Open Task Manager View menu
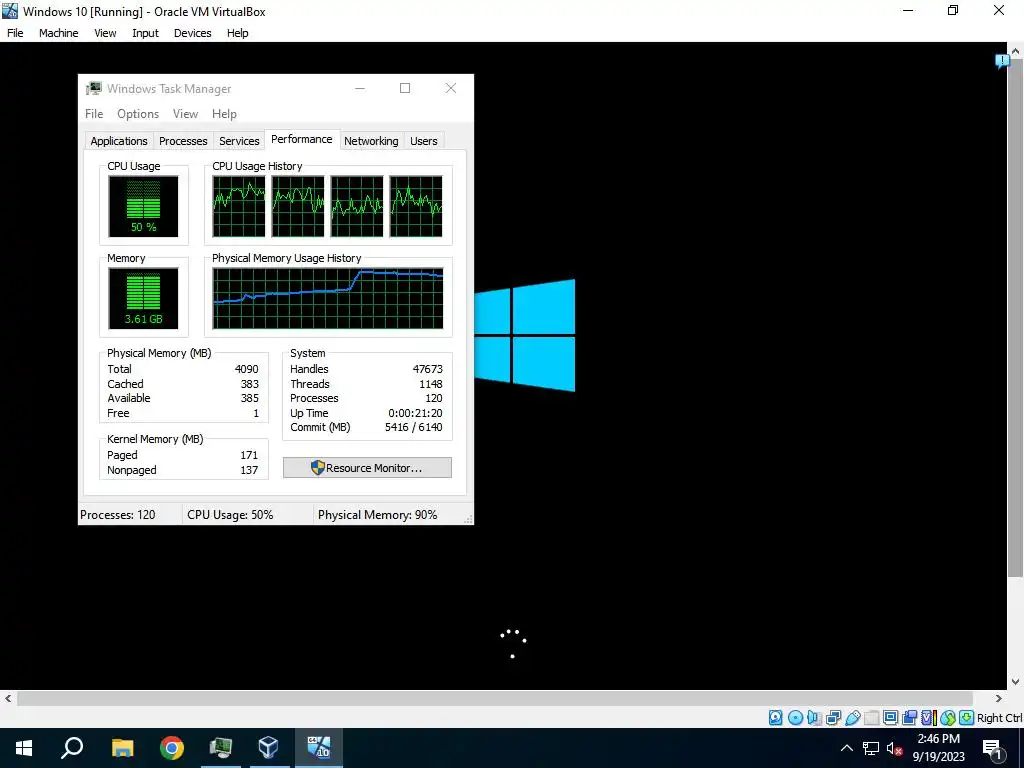Viewport: 1024px width, 768px height. coord(185,114)
